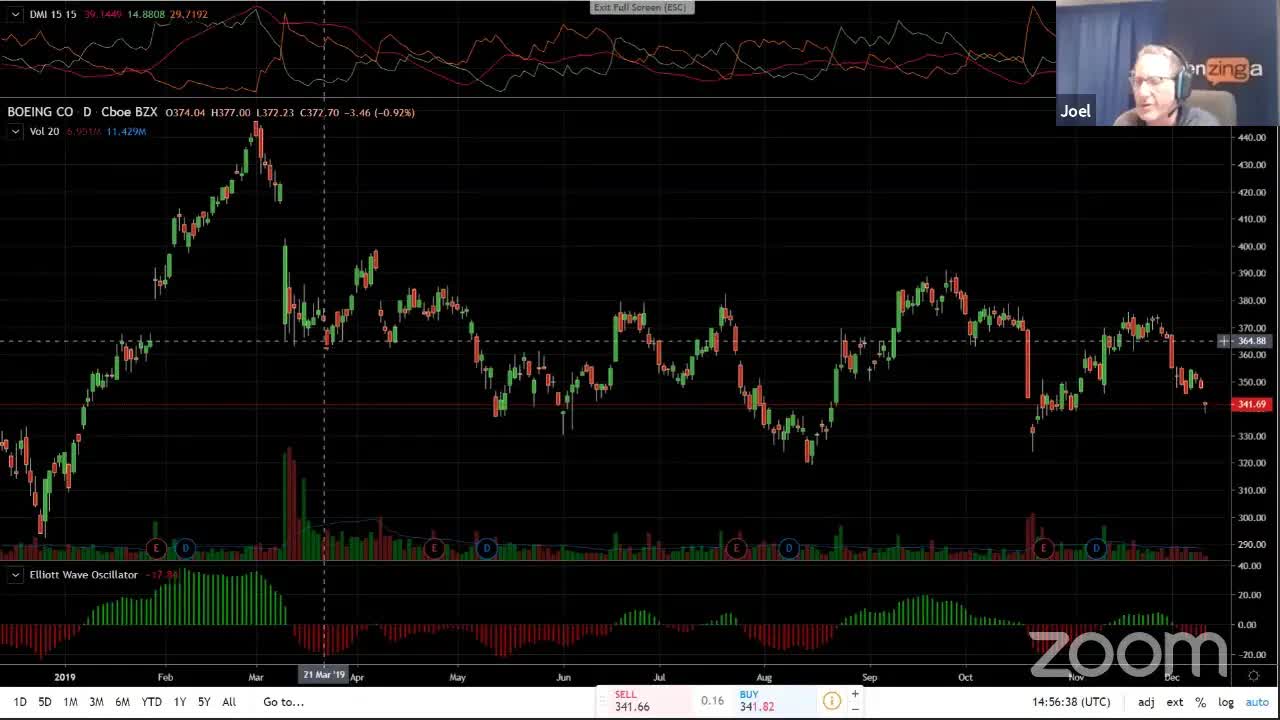Click the 2019 time axis label
This screenshot has height=720, width=1280.
(65, 677)
